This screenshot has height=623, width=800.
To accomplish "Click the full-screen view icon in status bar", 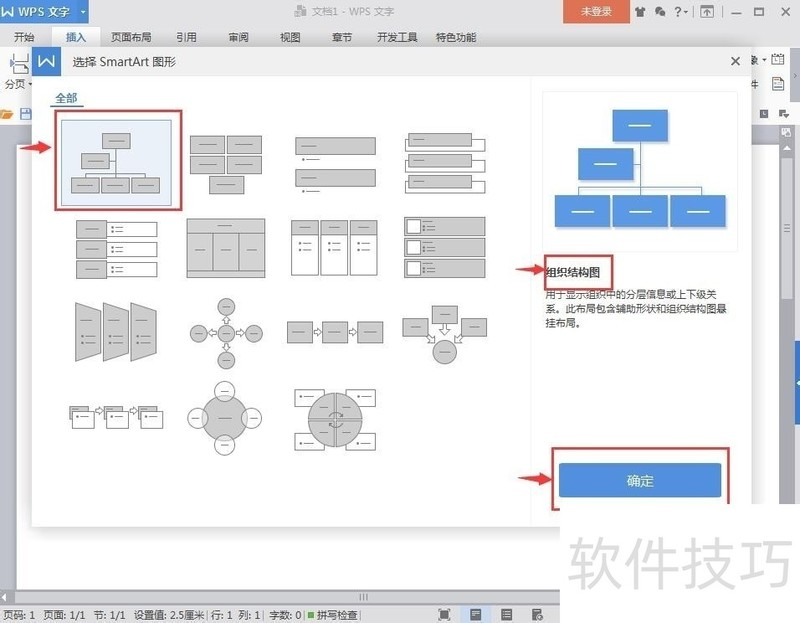I will [444, 613].
